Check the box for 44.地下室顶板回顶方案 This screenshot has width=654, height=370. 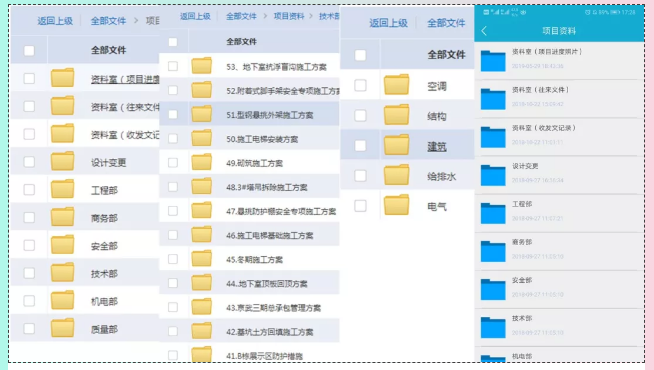pos(173,283)
